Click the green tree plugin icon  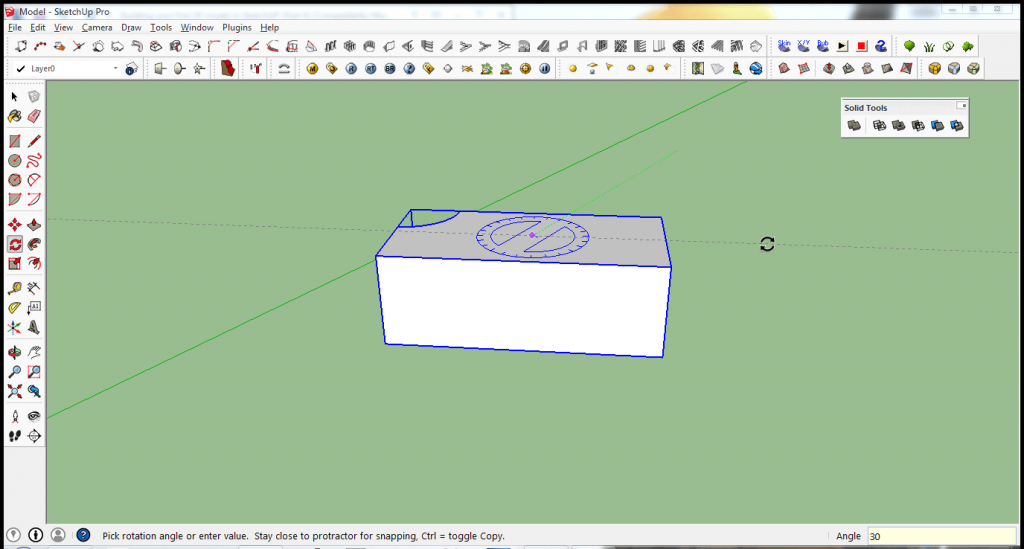point(909,46)
